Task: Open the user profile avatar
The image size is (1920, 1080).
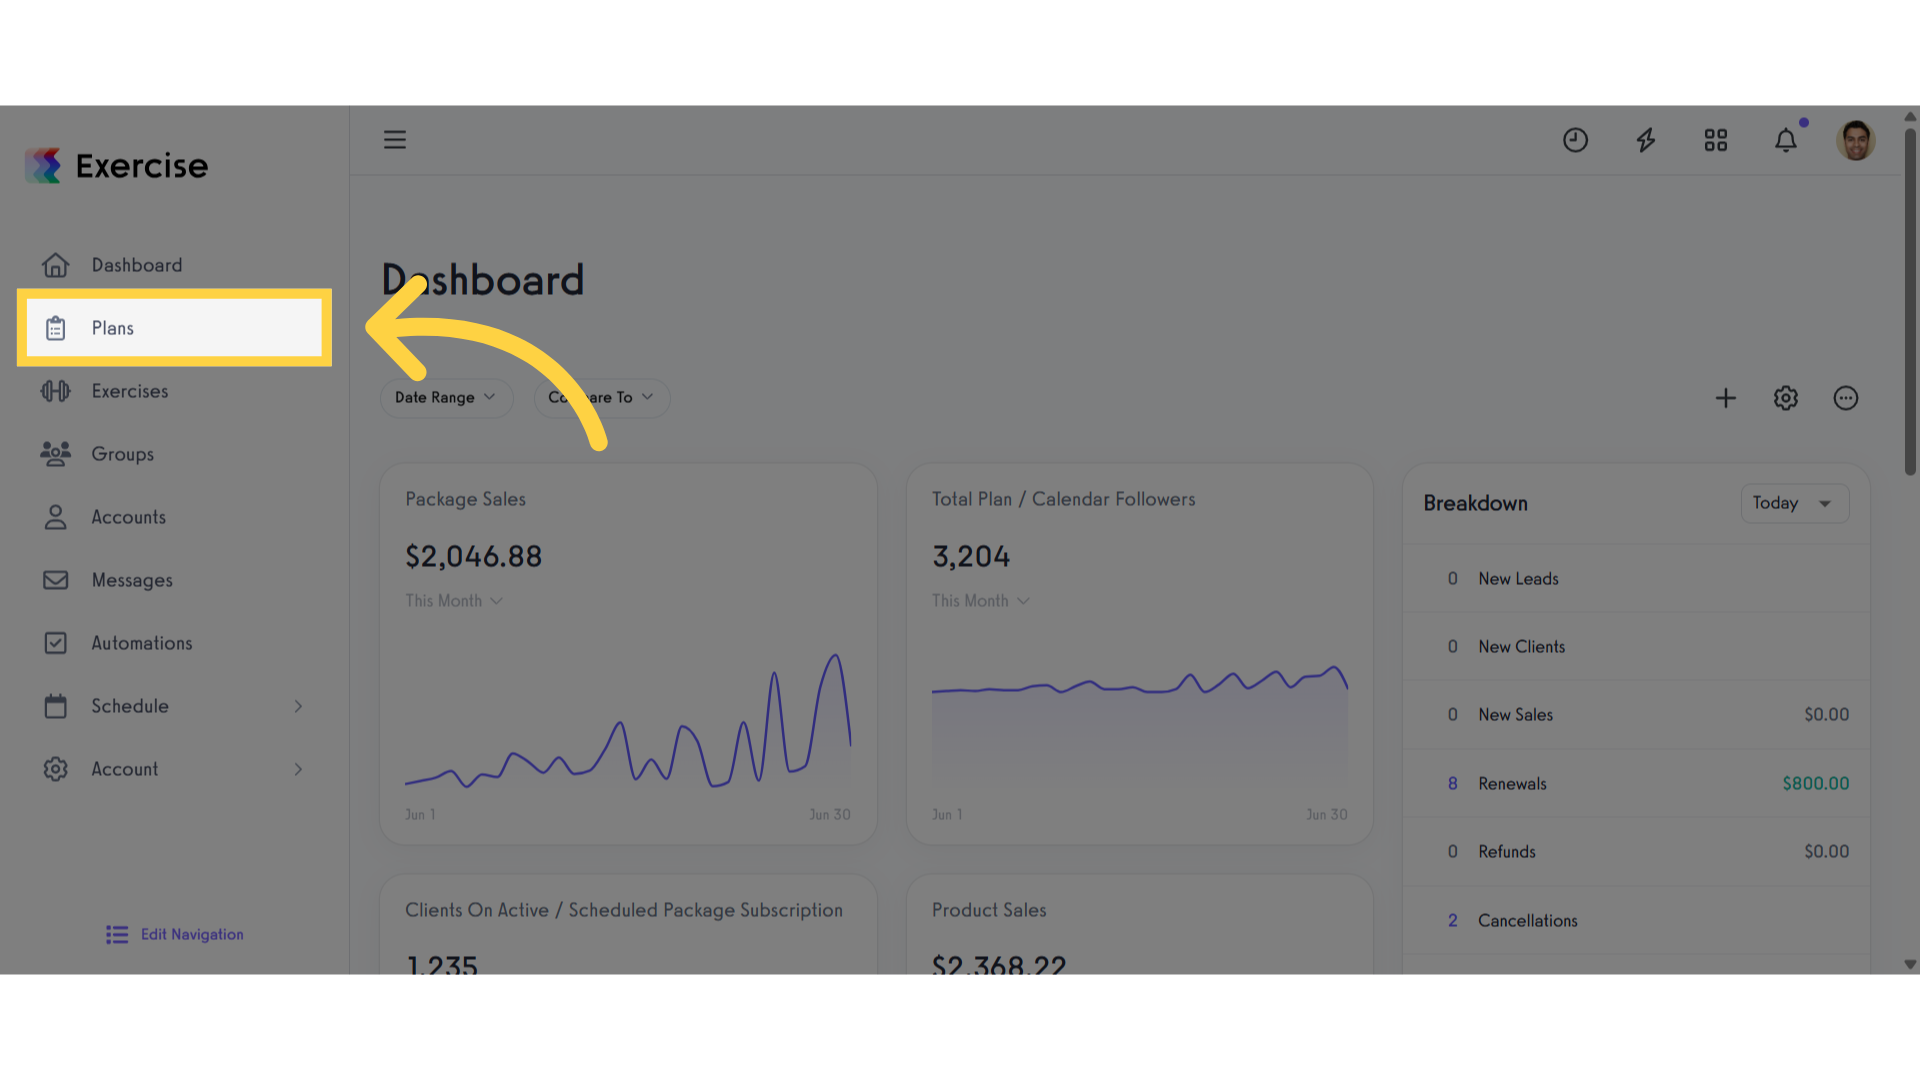Action: pos(1856,140)
